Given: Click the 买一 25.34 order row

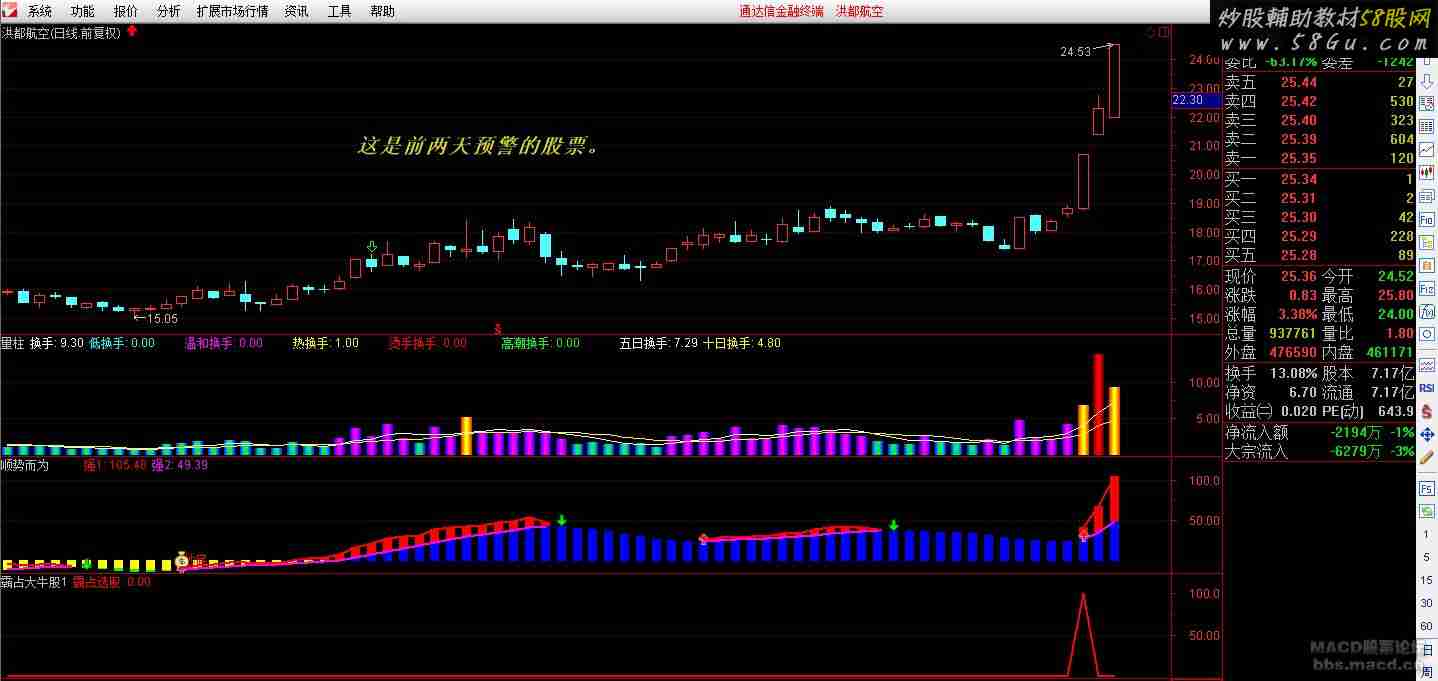Looking at the screenshot, I should pos(1320,179).
